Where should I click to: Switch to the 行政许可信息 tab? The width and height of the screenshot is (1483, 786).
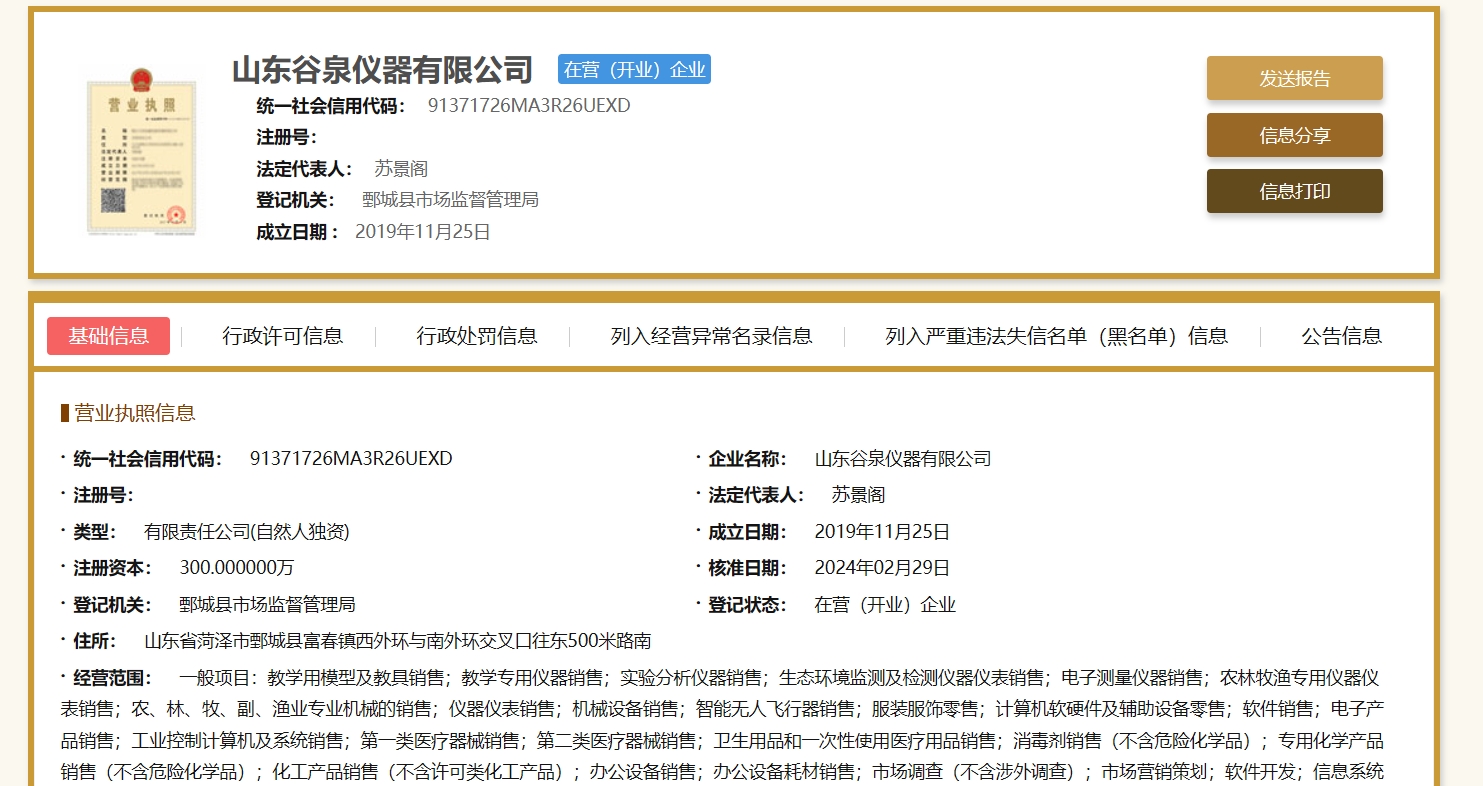282,336
